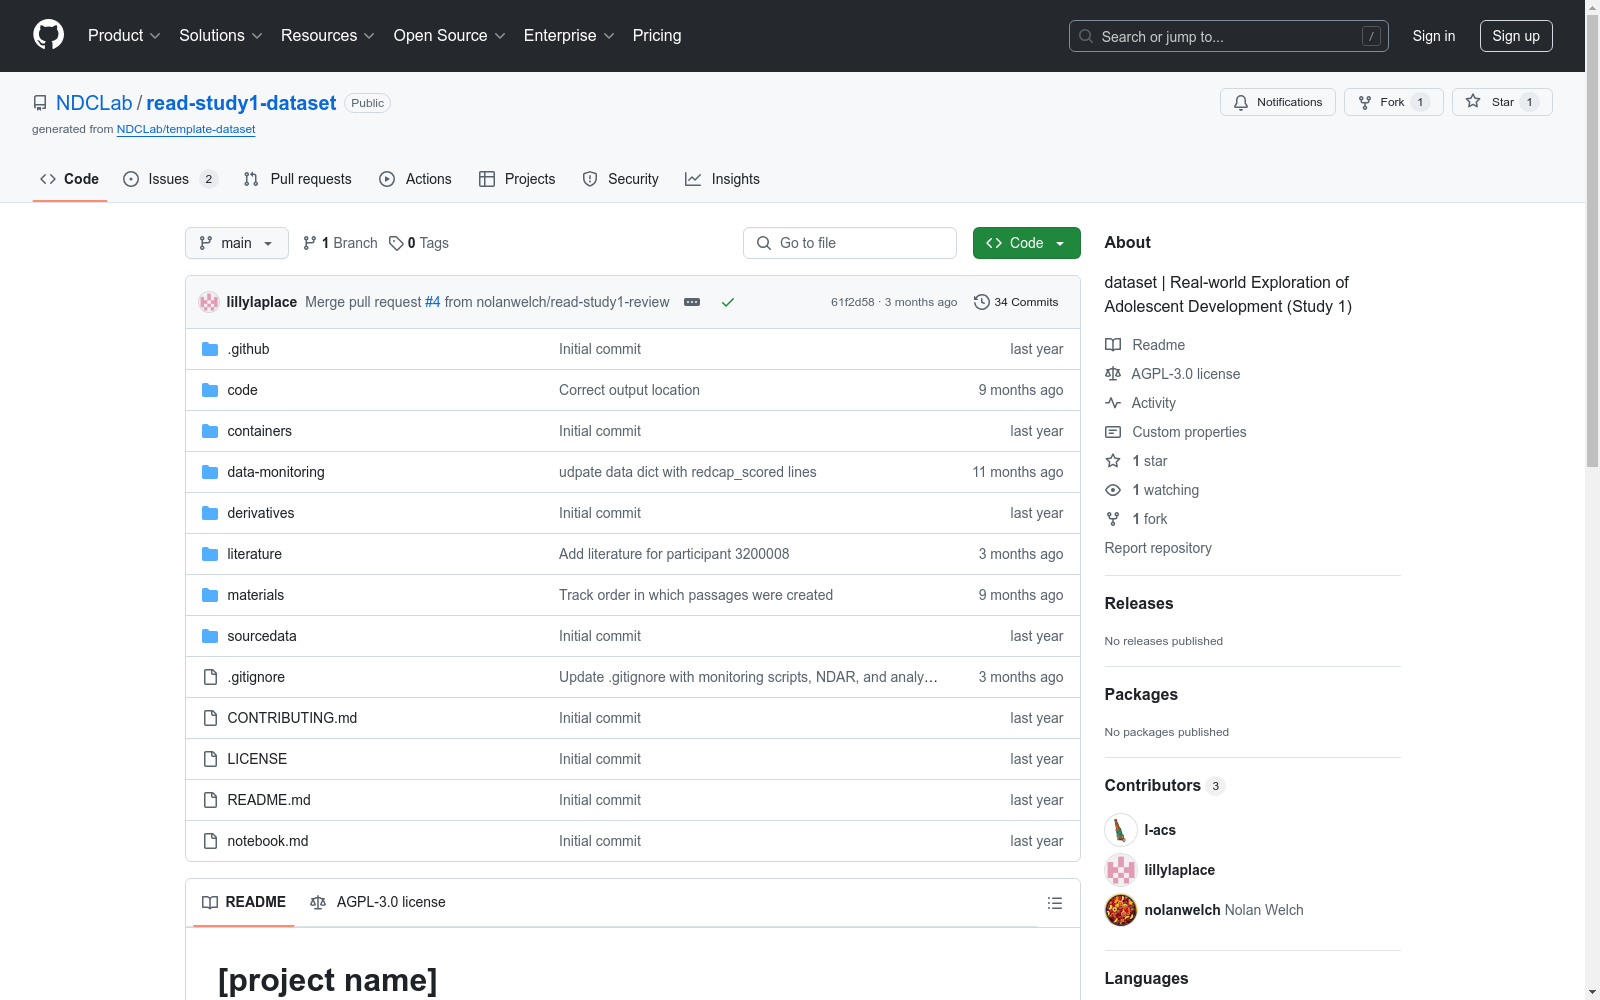The image size is (1600, 1000).
Task: Open the Projects tab
Action: tap(517, 179)
